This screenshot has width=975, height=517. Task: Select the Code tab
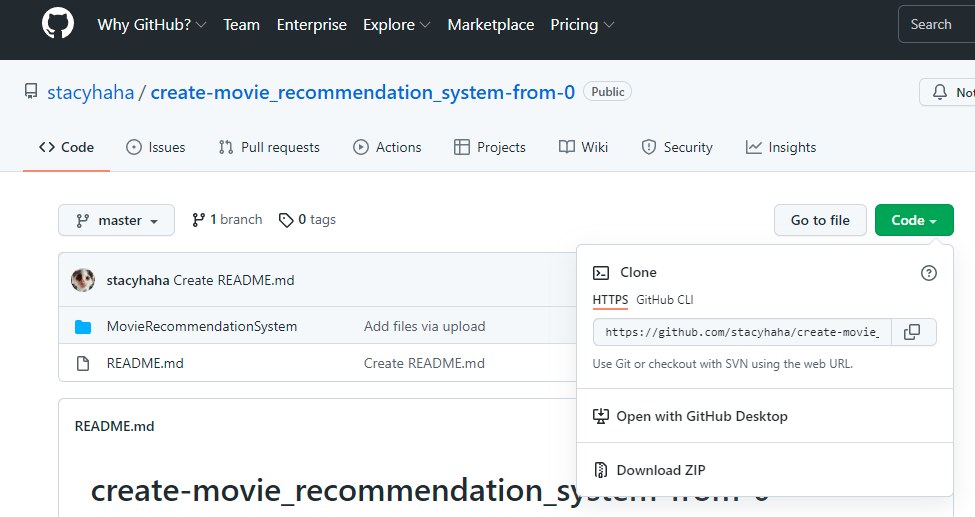pyautogui.click(x=67, y=147)
